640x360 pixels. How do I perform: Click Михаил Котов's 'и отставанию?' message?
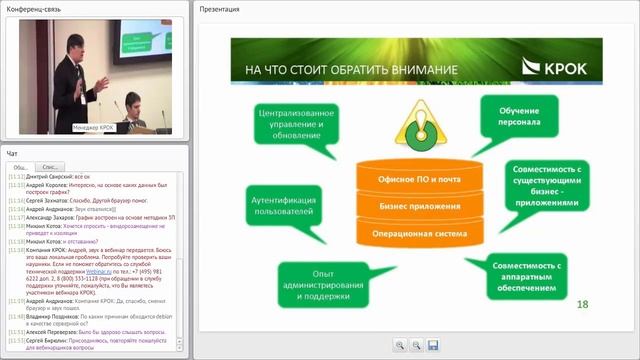pyautogui.click(x=53, y=242)
